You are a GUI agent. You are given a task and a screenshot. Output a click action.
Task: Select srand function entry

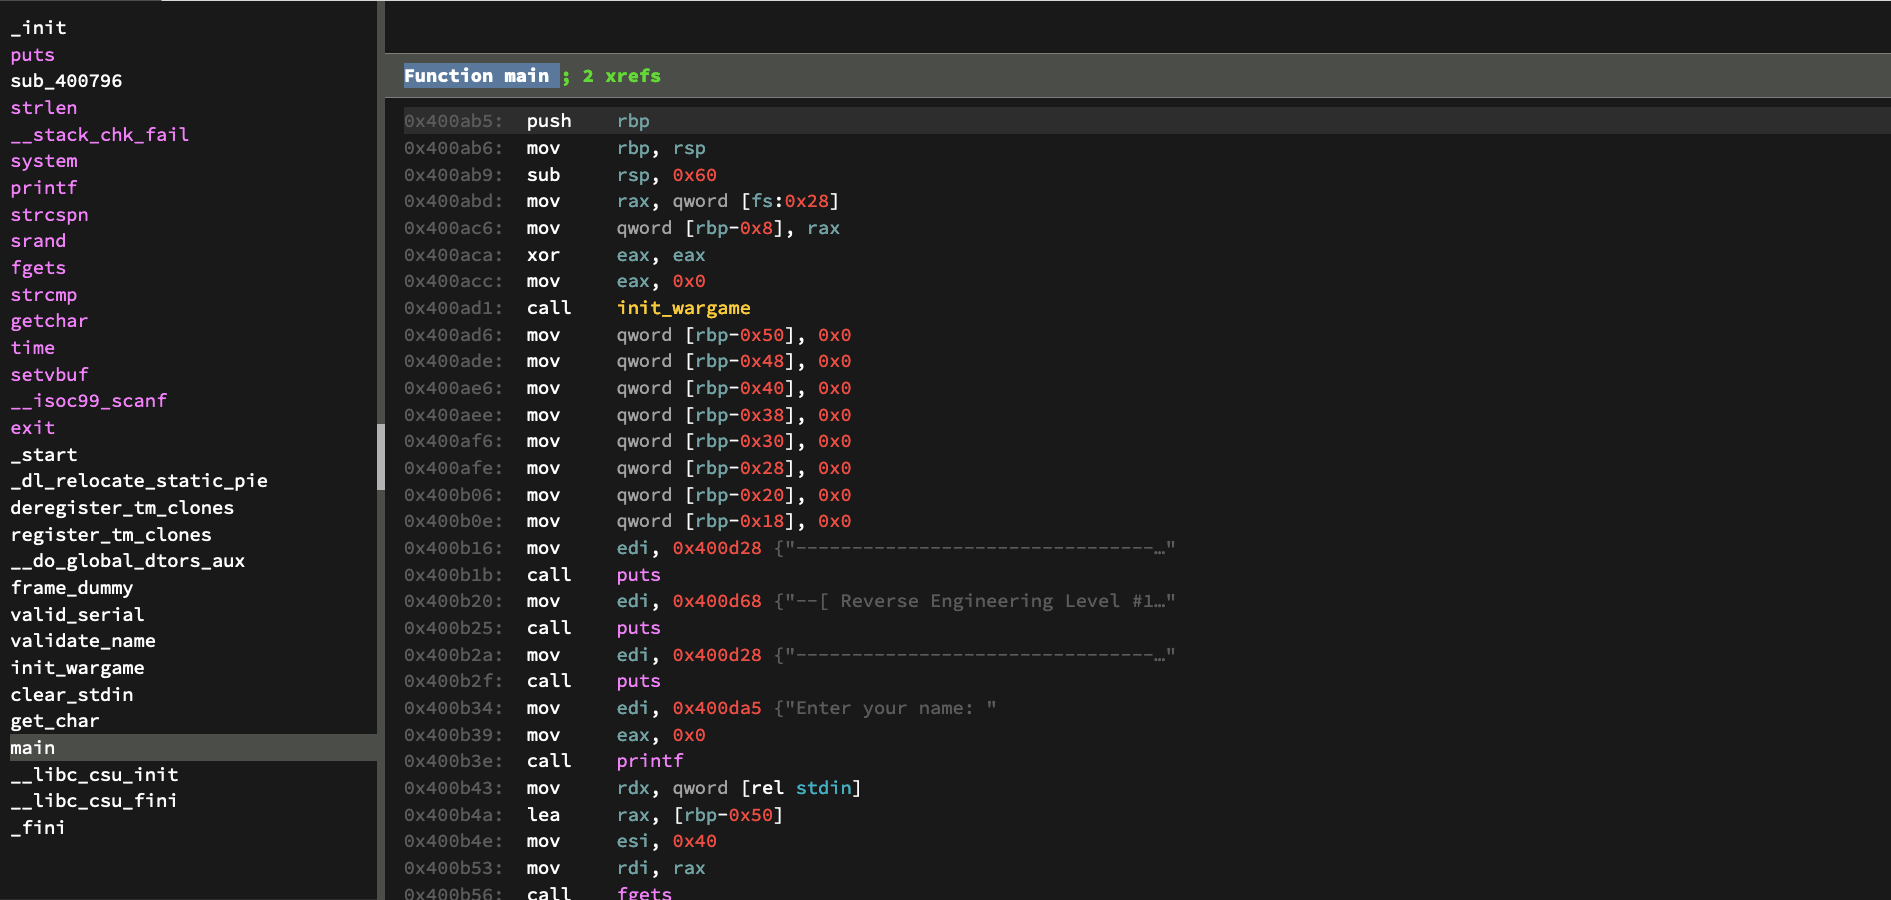[x=38, y=241]
